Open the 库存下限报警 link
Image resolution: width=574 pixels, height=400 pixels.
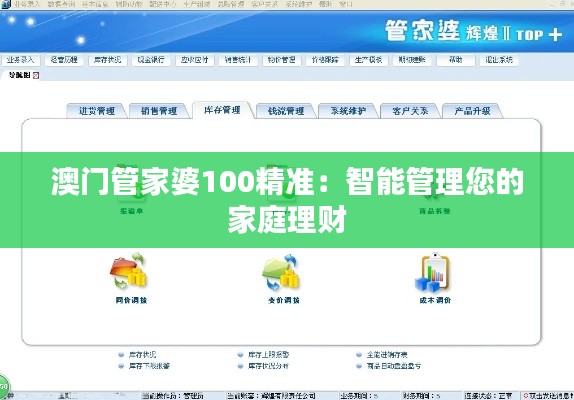click(x=149, y=366)
